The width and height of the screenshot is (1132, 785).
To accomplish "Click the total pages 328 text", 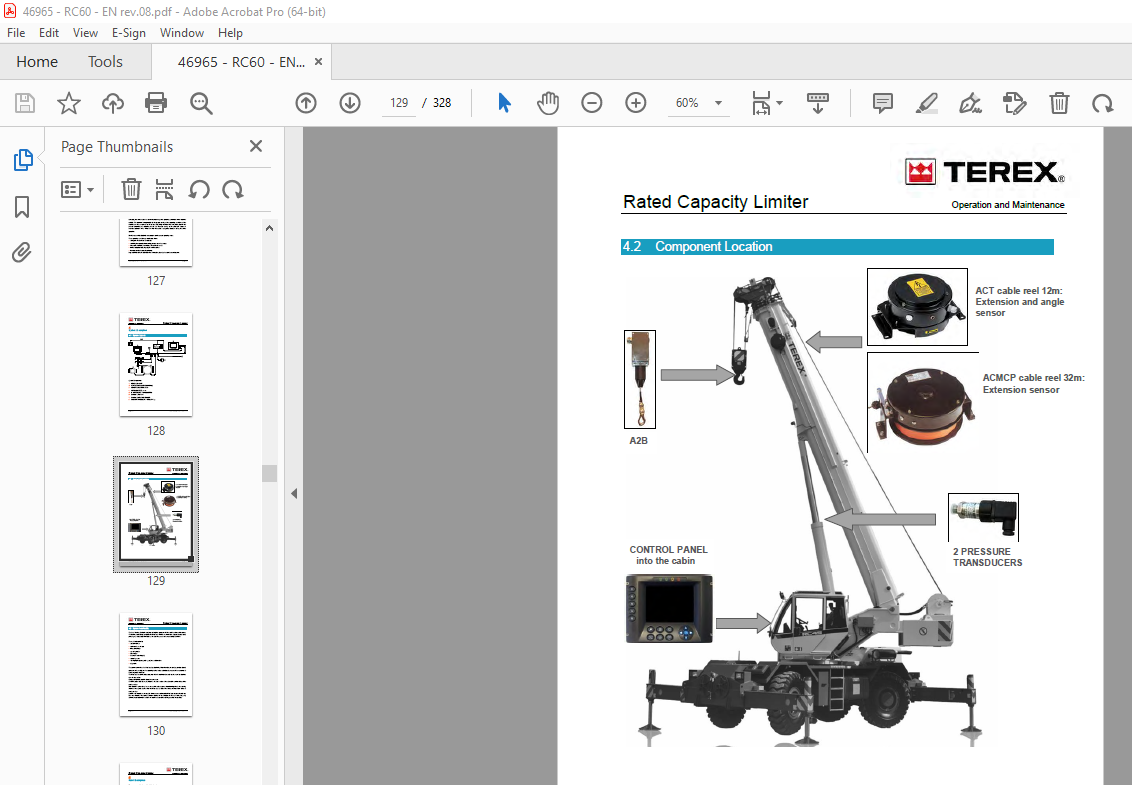I will point(442,103).
